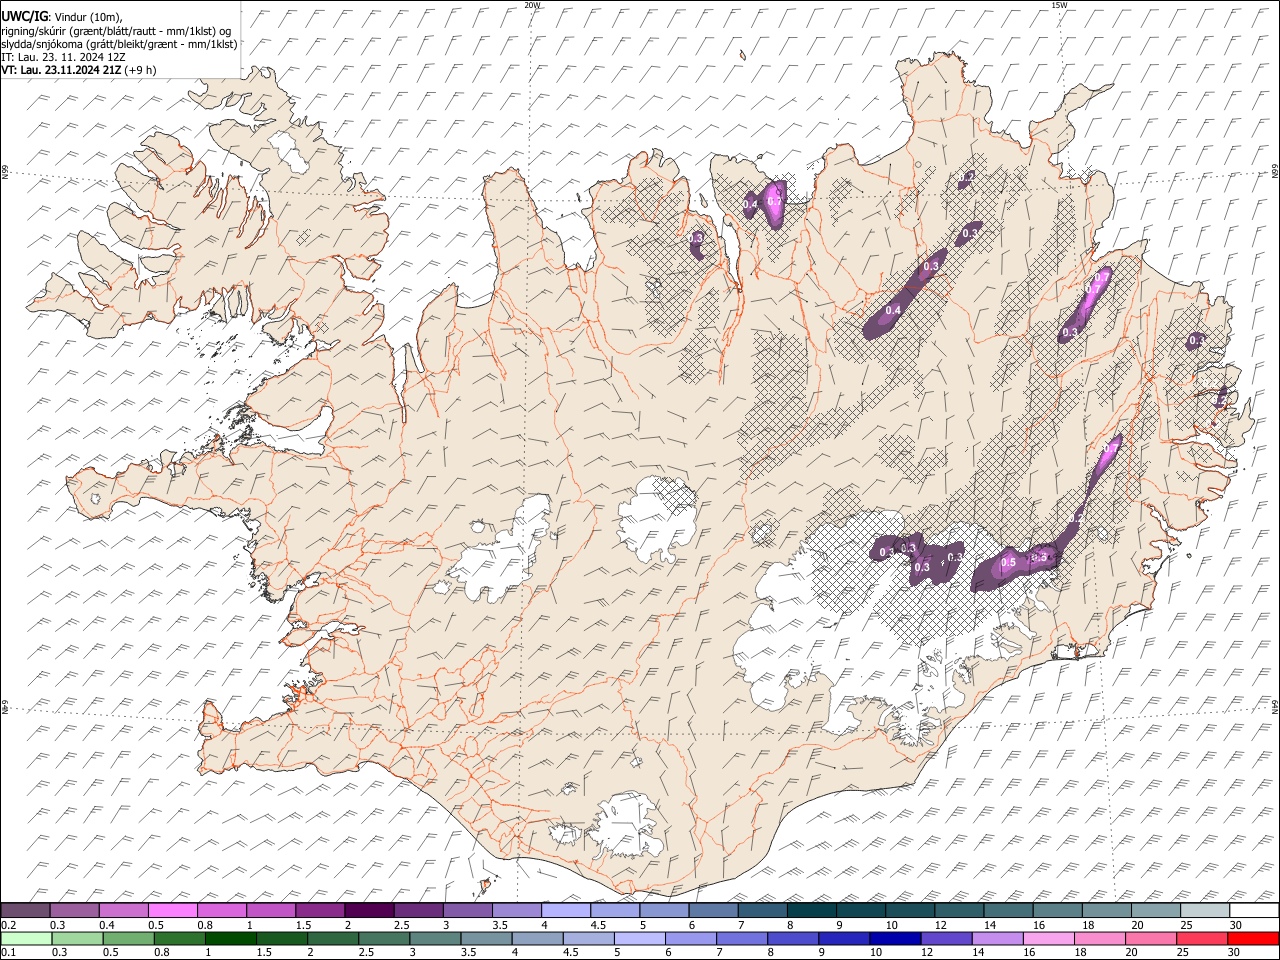Pick upper-row swatch between 0.2 and 0.3

[25, 910]
